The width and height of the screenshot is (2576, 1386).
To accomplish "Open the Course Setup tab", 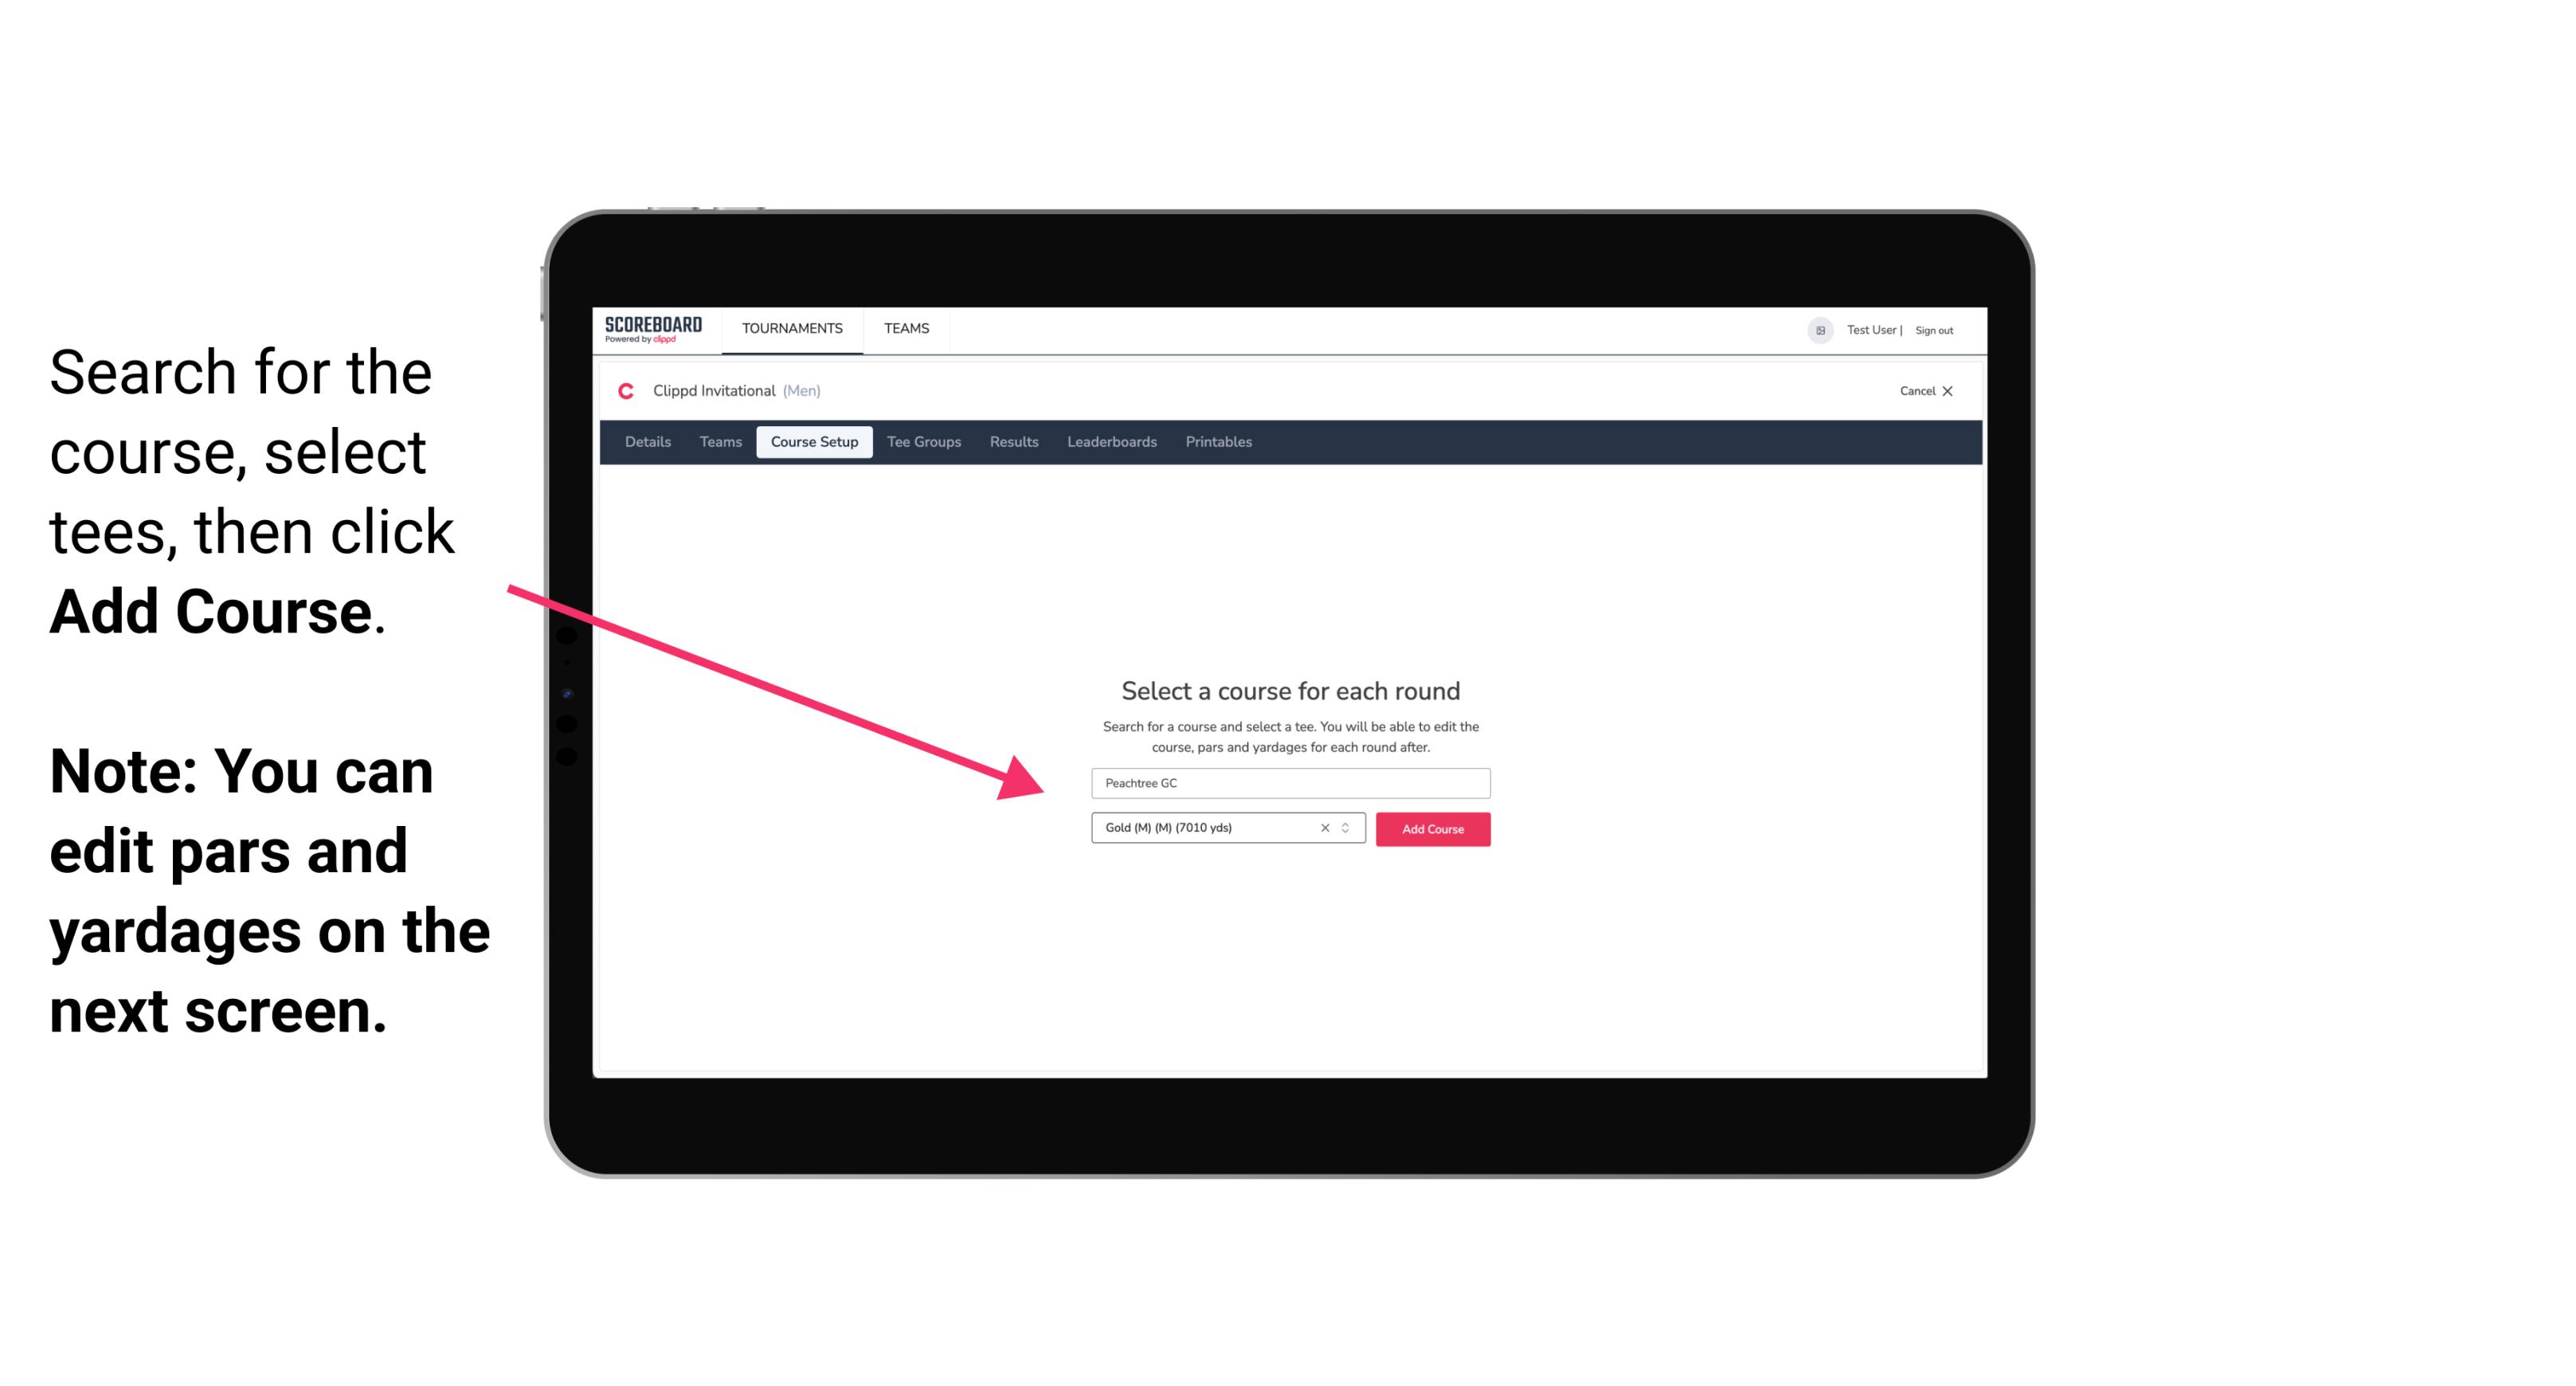I will tap(814, 442).
